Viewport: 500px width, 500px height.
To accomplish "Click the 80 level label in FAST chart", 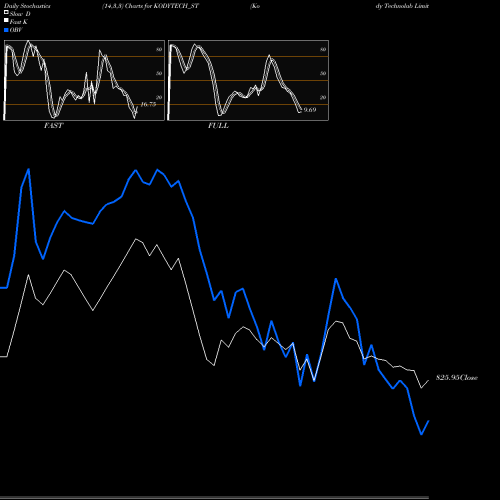I will pos(159,49).
